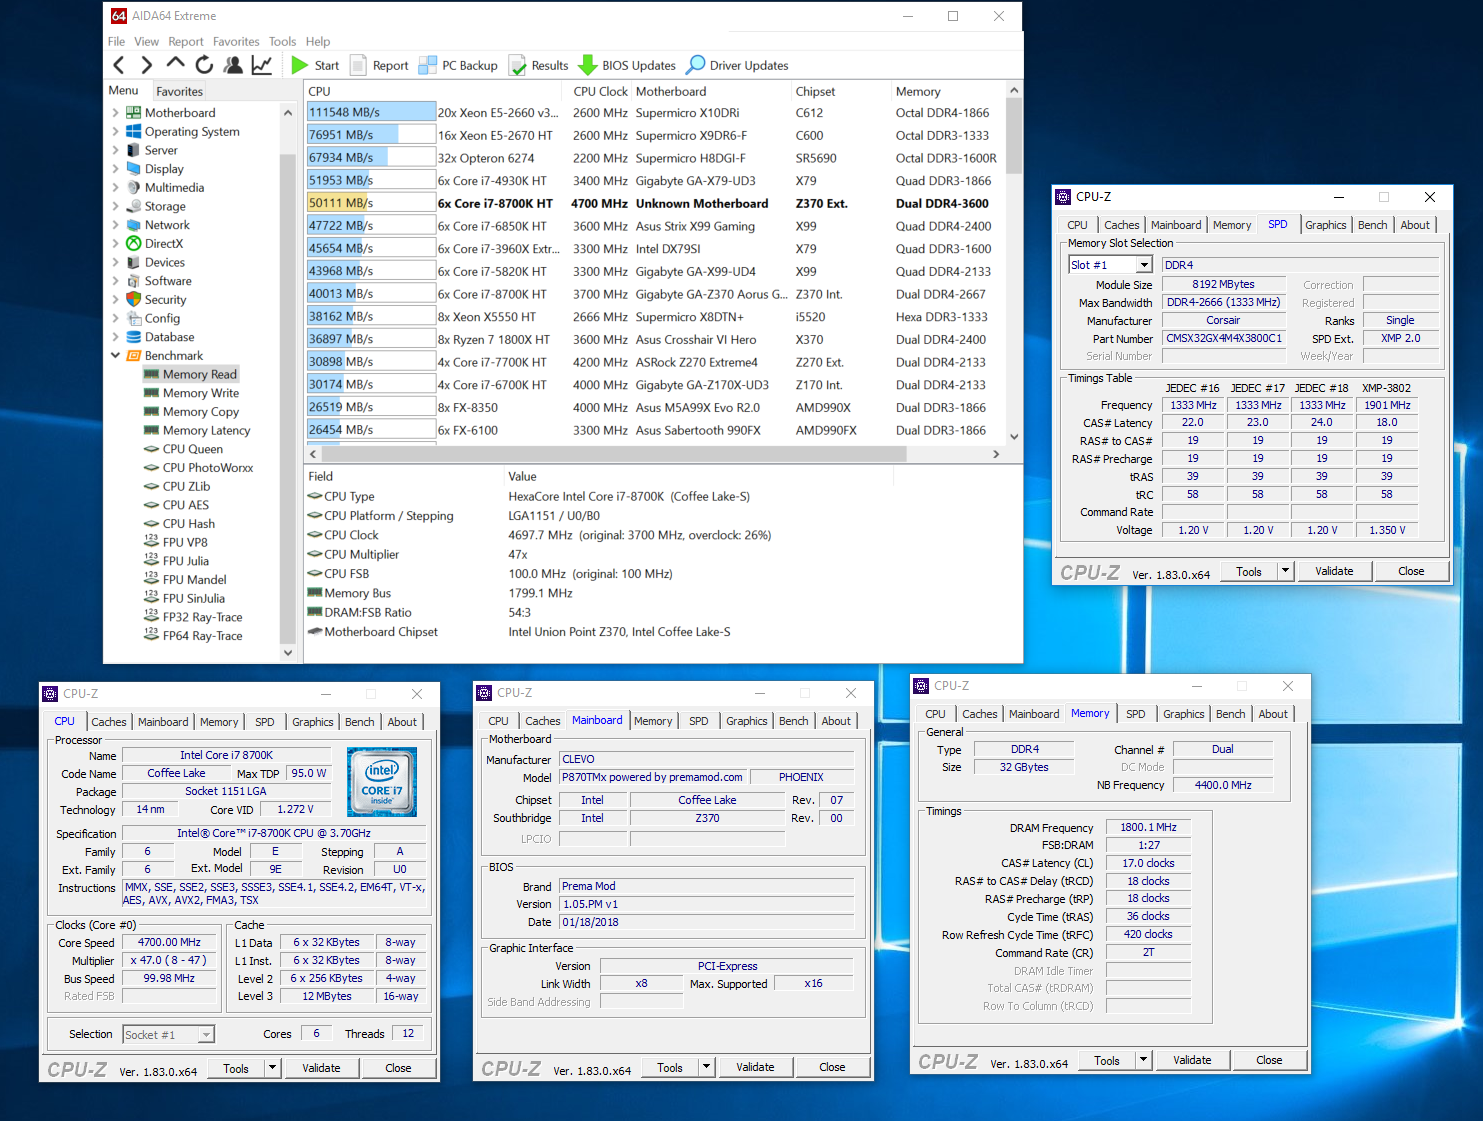1483x1121 pixels.
Task: Collapse the Benchmark tree node
Action: pyautogui.click(x=115, y=356)
